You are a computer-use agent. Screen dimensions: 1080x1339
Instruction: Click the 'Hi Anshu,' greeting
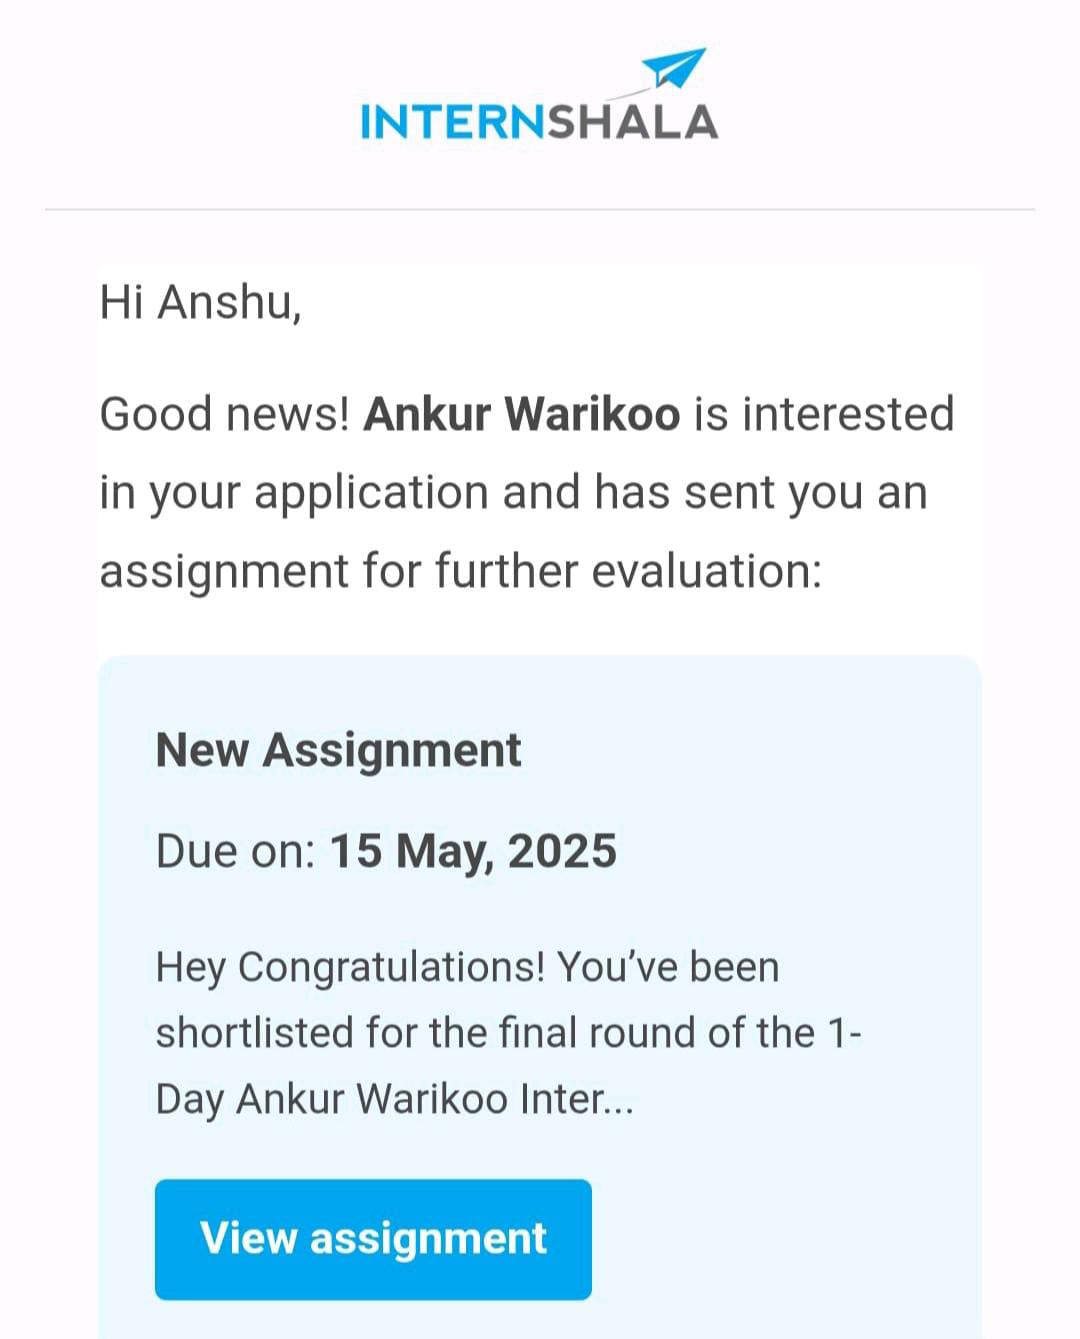click(x=200, y=302)
